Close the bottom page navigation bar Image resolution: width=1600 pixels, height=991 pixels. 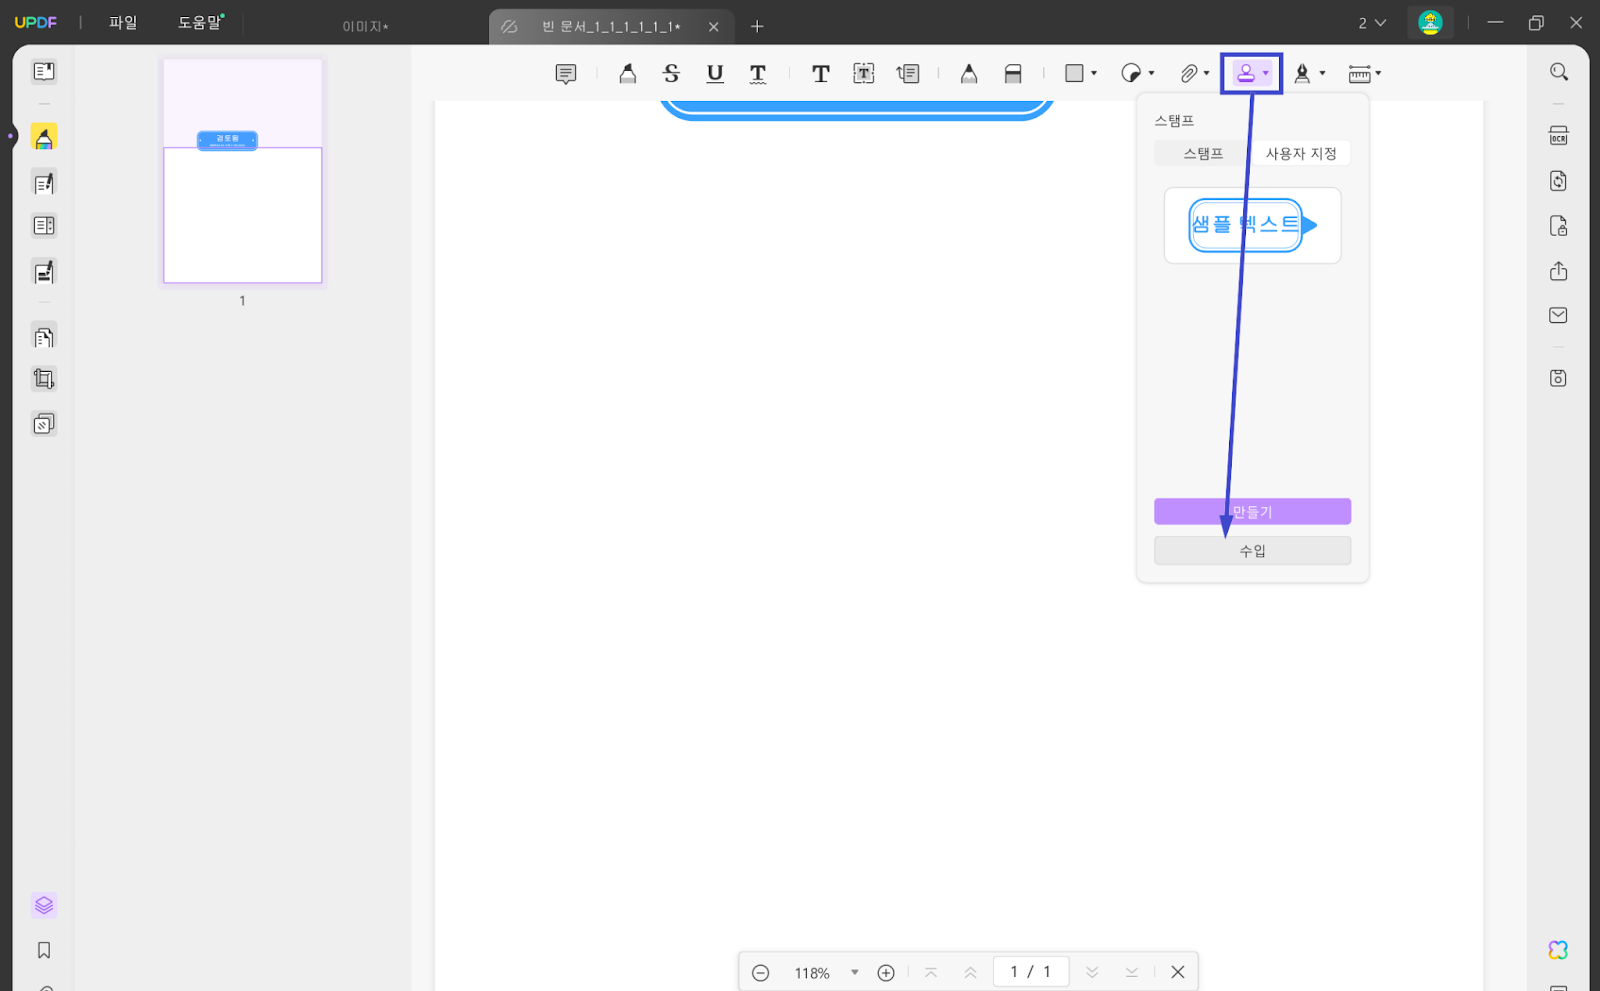[1178, 972]
